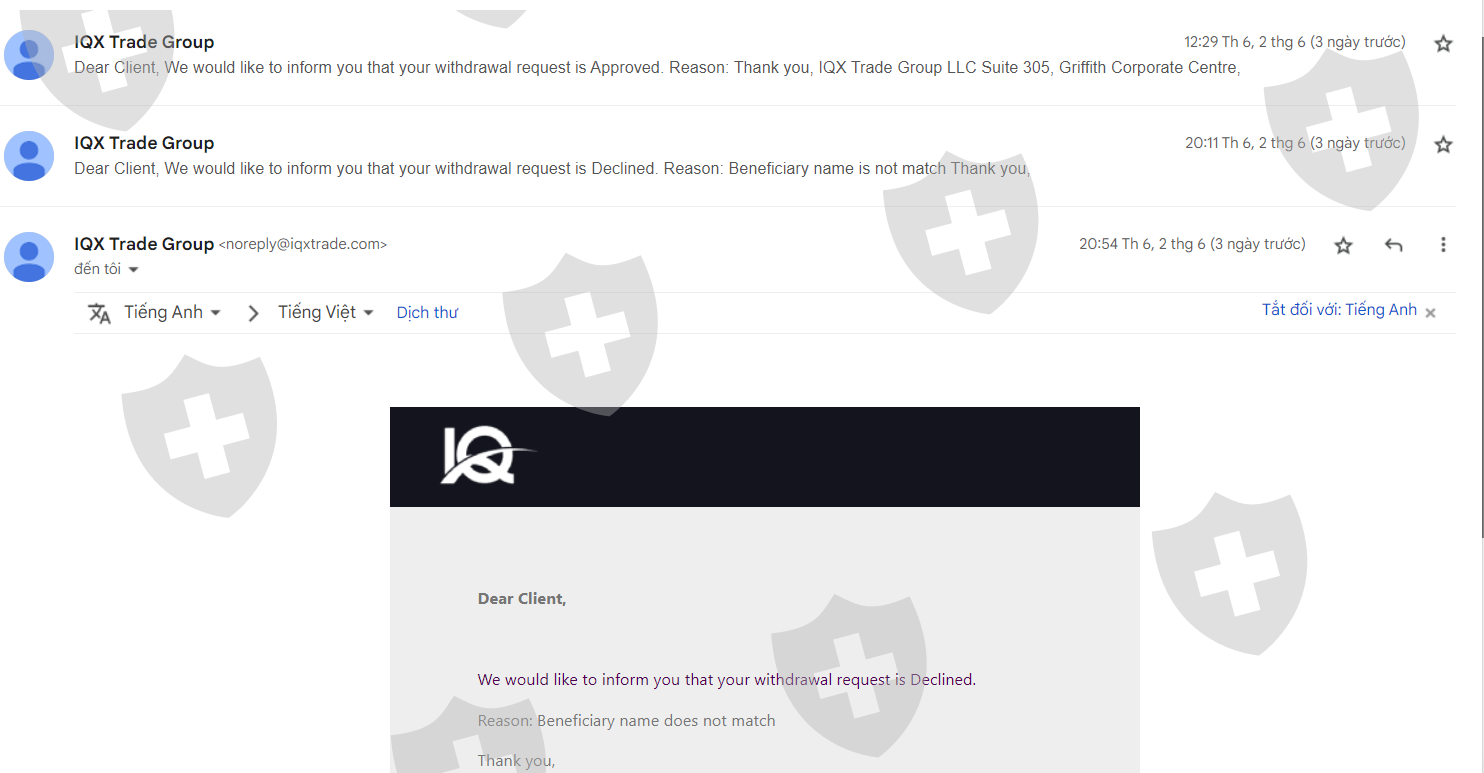Click sender avatar of the second email
Viewport: 1484px width, 773px height.
click(29, 156)
